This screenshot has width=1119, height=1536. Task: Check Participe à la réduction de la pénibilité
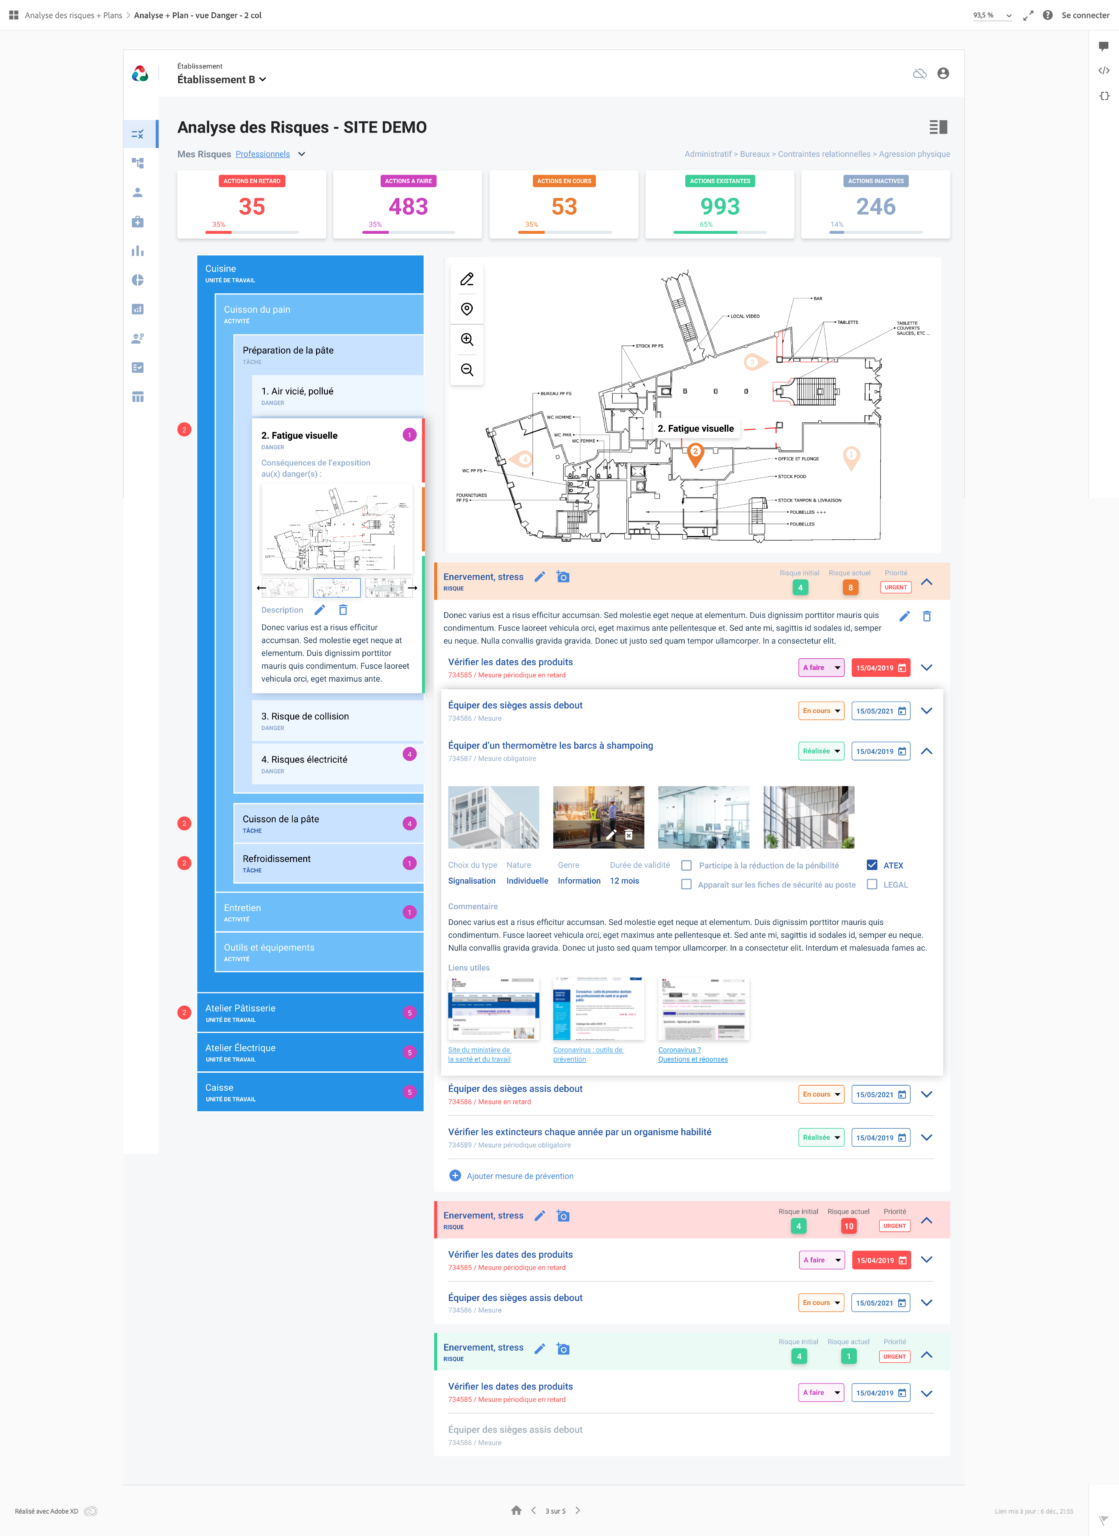click(x=686, y=865)
